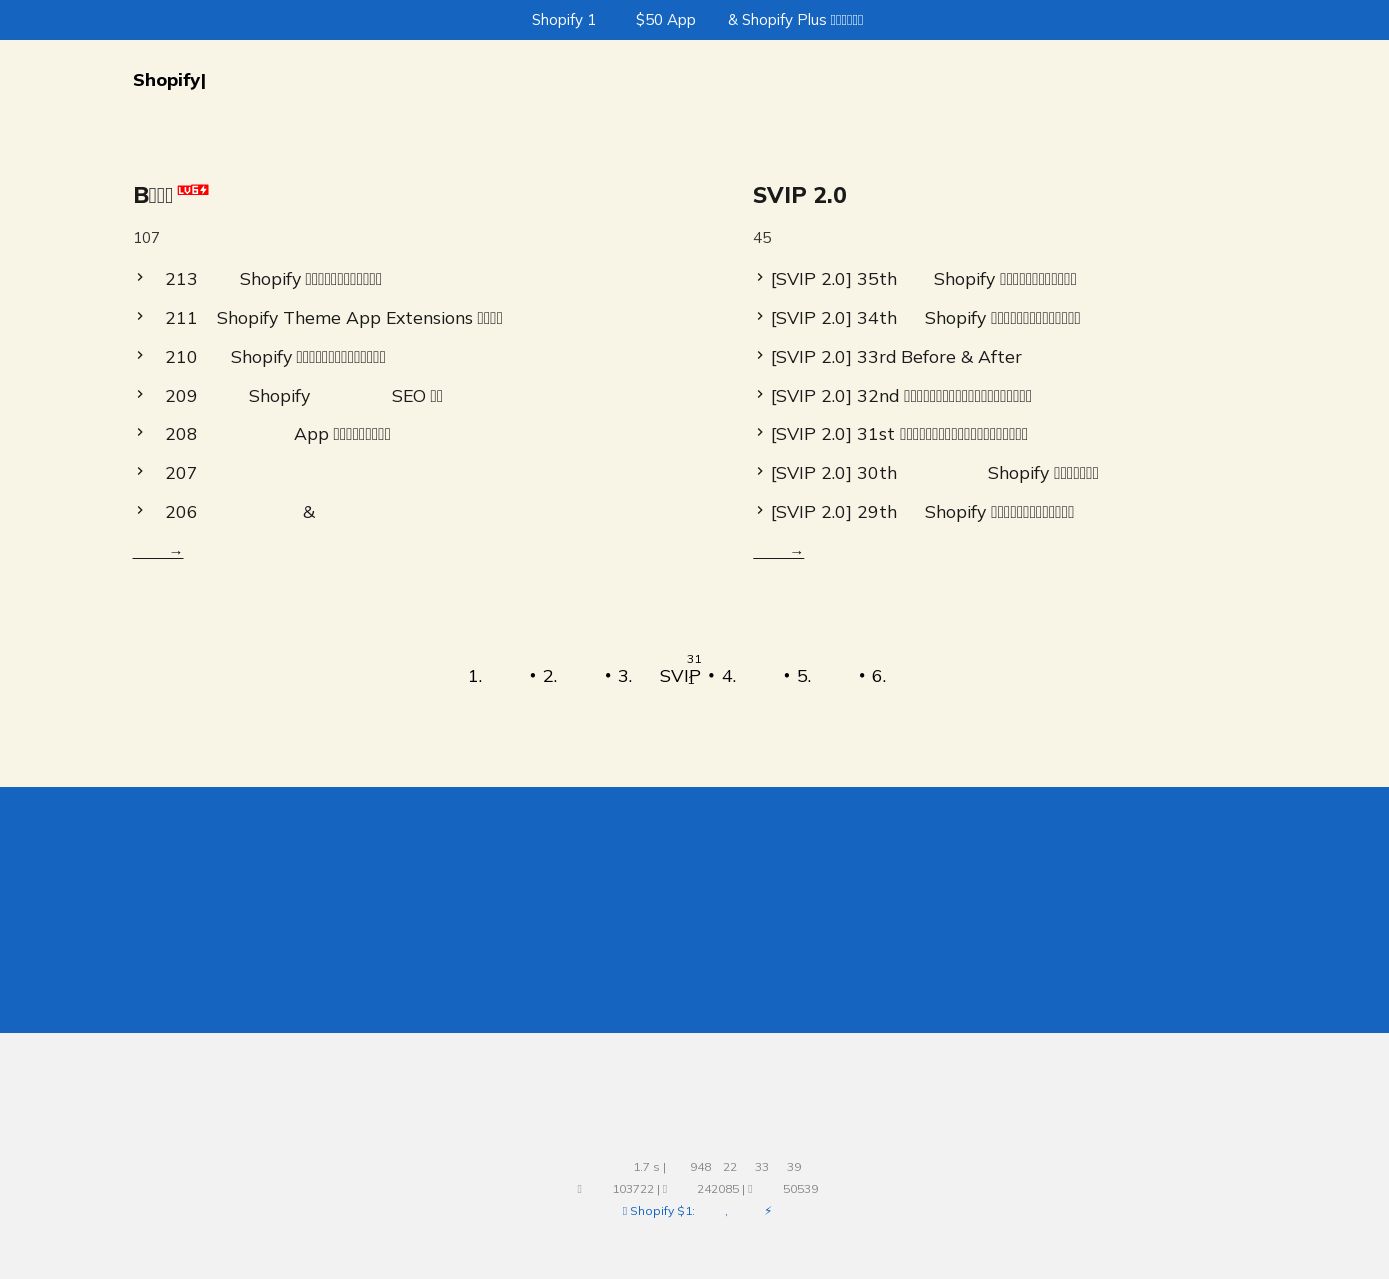This screenshot has width=1389, height=1279.
Task: Click footer statistic value 103722
Action: coord(633,1189)
